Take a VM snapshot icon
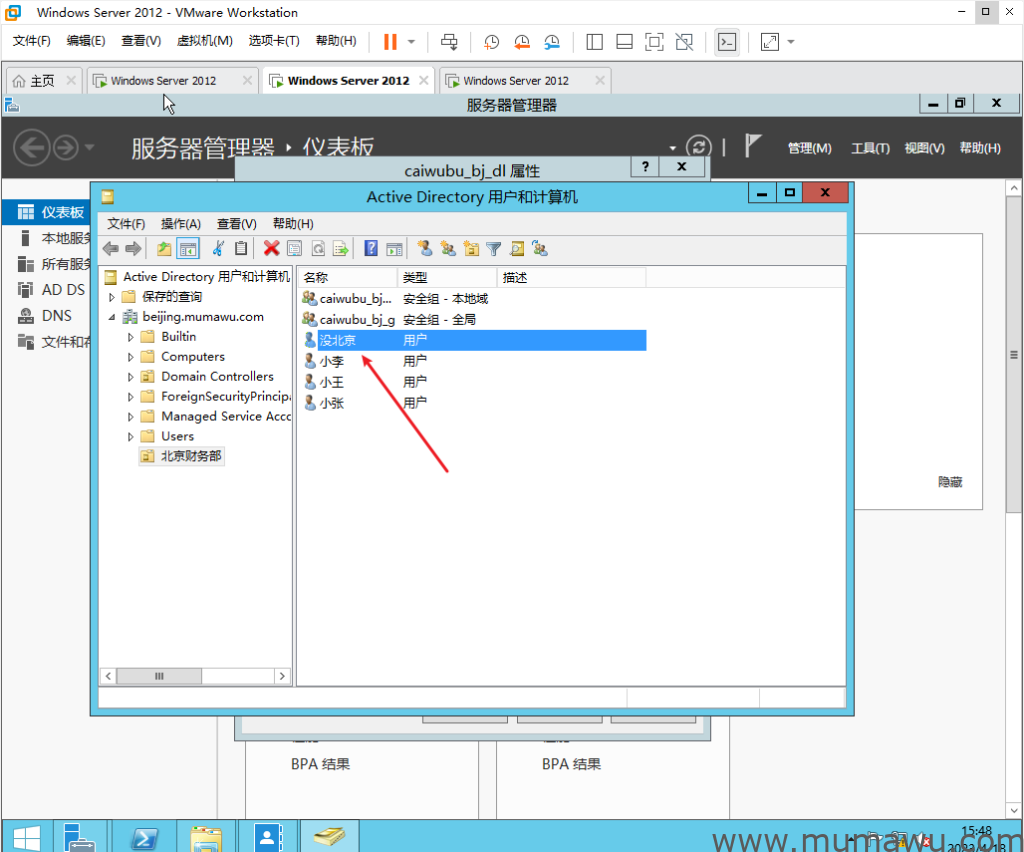 491,42
